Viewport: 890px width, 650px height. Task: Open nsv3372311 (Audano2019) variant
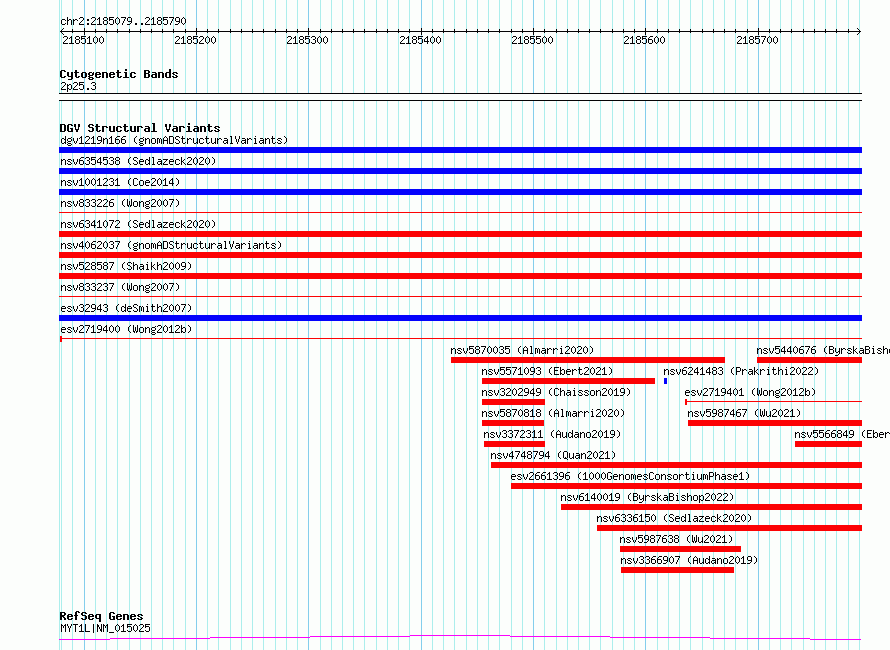click(x=552, y=434)
